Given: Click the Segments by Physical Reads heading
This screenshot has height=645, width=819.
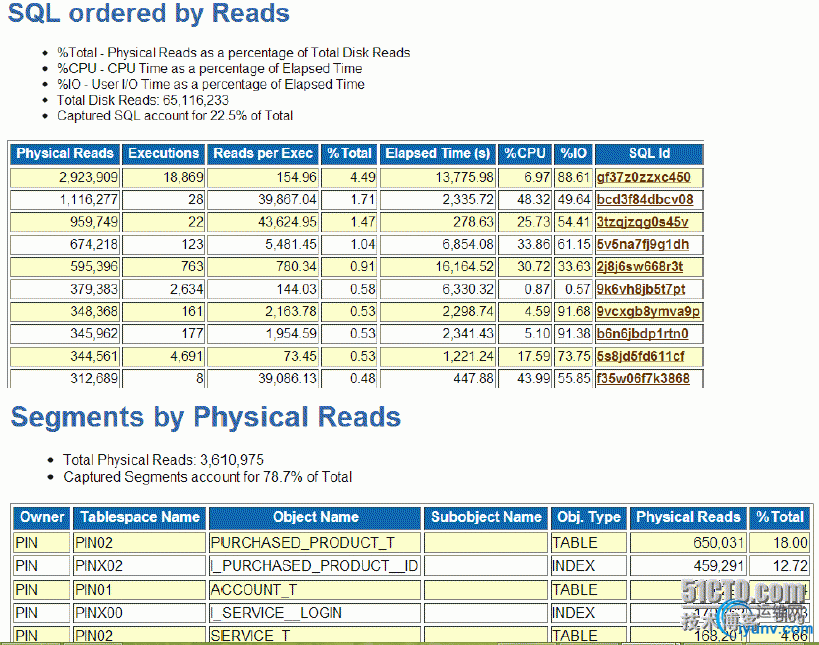Looking at the screenshot, I should 206,417.
